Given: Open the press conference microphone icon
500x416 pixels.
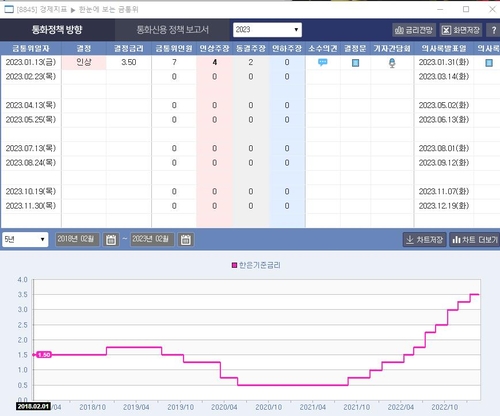Looking at the screenshot, I should [x=392, y=63].
